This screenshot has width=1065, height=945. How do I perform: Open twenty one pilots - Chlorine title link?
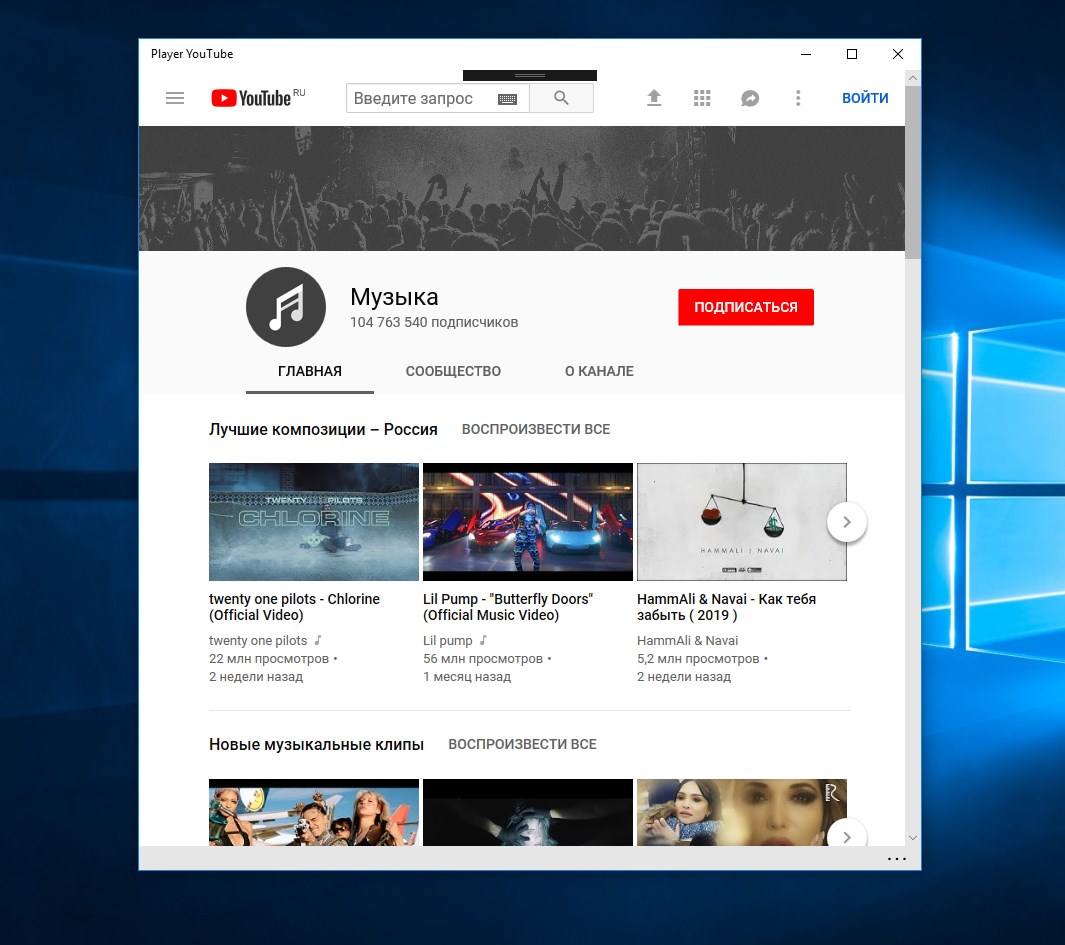click(x=294, y=607)
